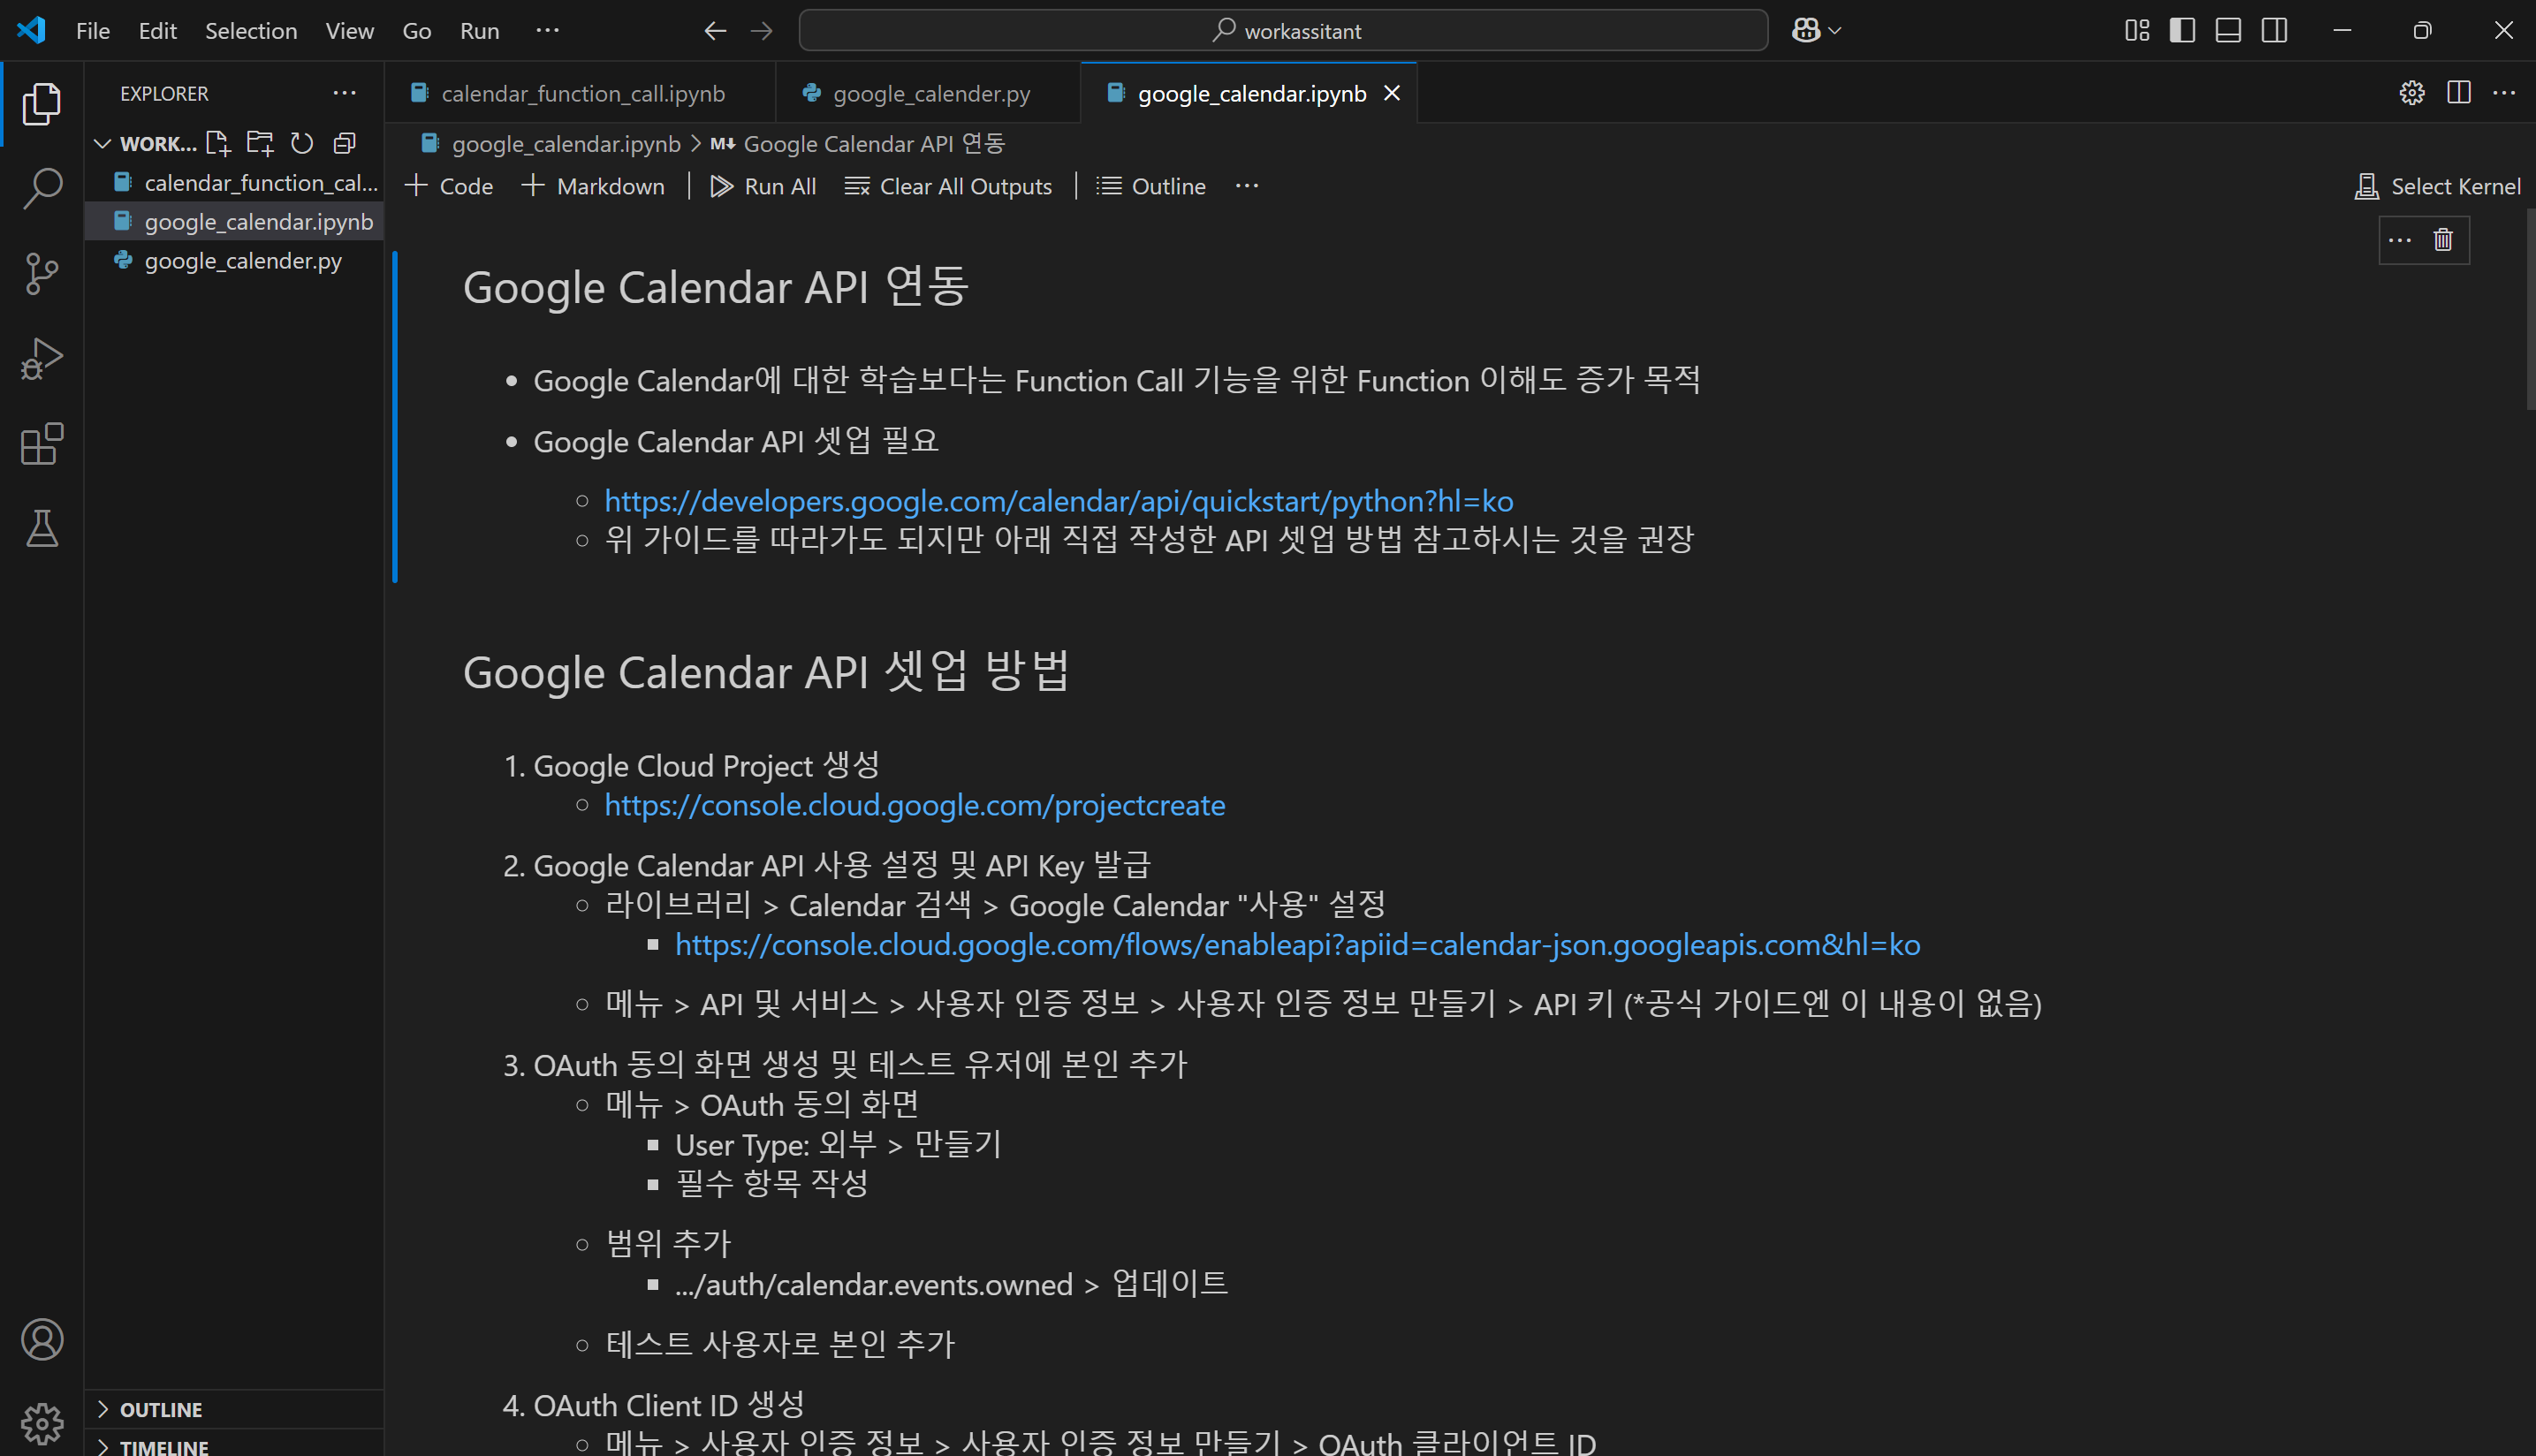Open the console projectcreate link

point(914,805)
